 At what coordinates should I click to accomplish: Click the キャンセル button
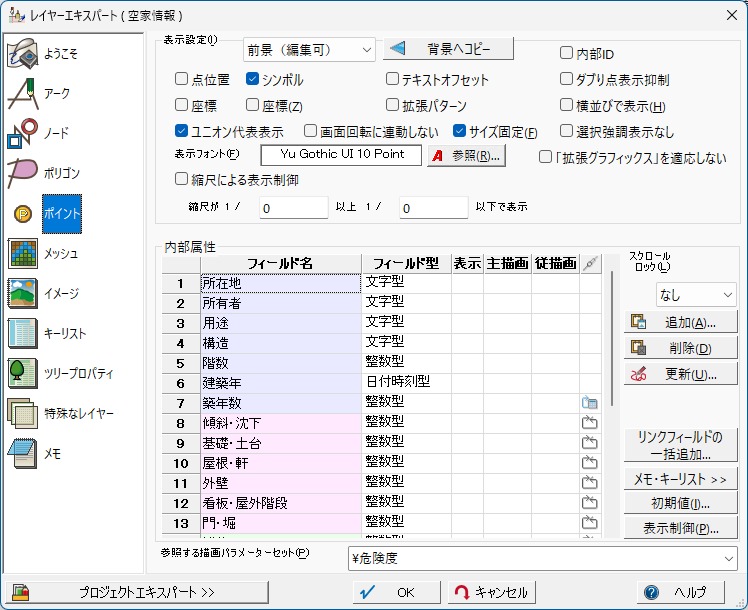pos(492,592)
